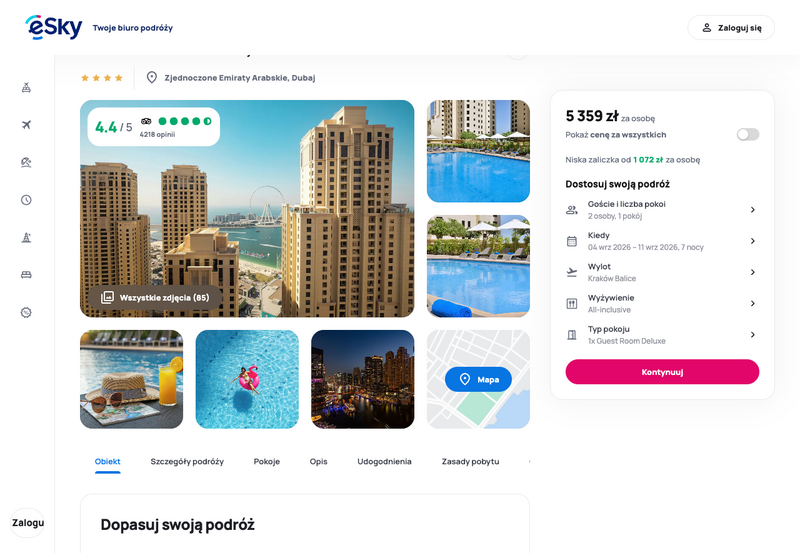Image resolution: width=800 pixels, height=553 pixels.
Task: Click the eSky logo
Action: pos(54,28)
